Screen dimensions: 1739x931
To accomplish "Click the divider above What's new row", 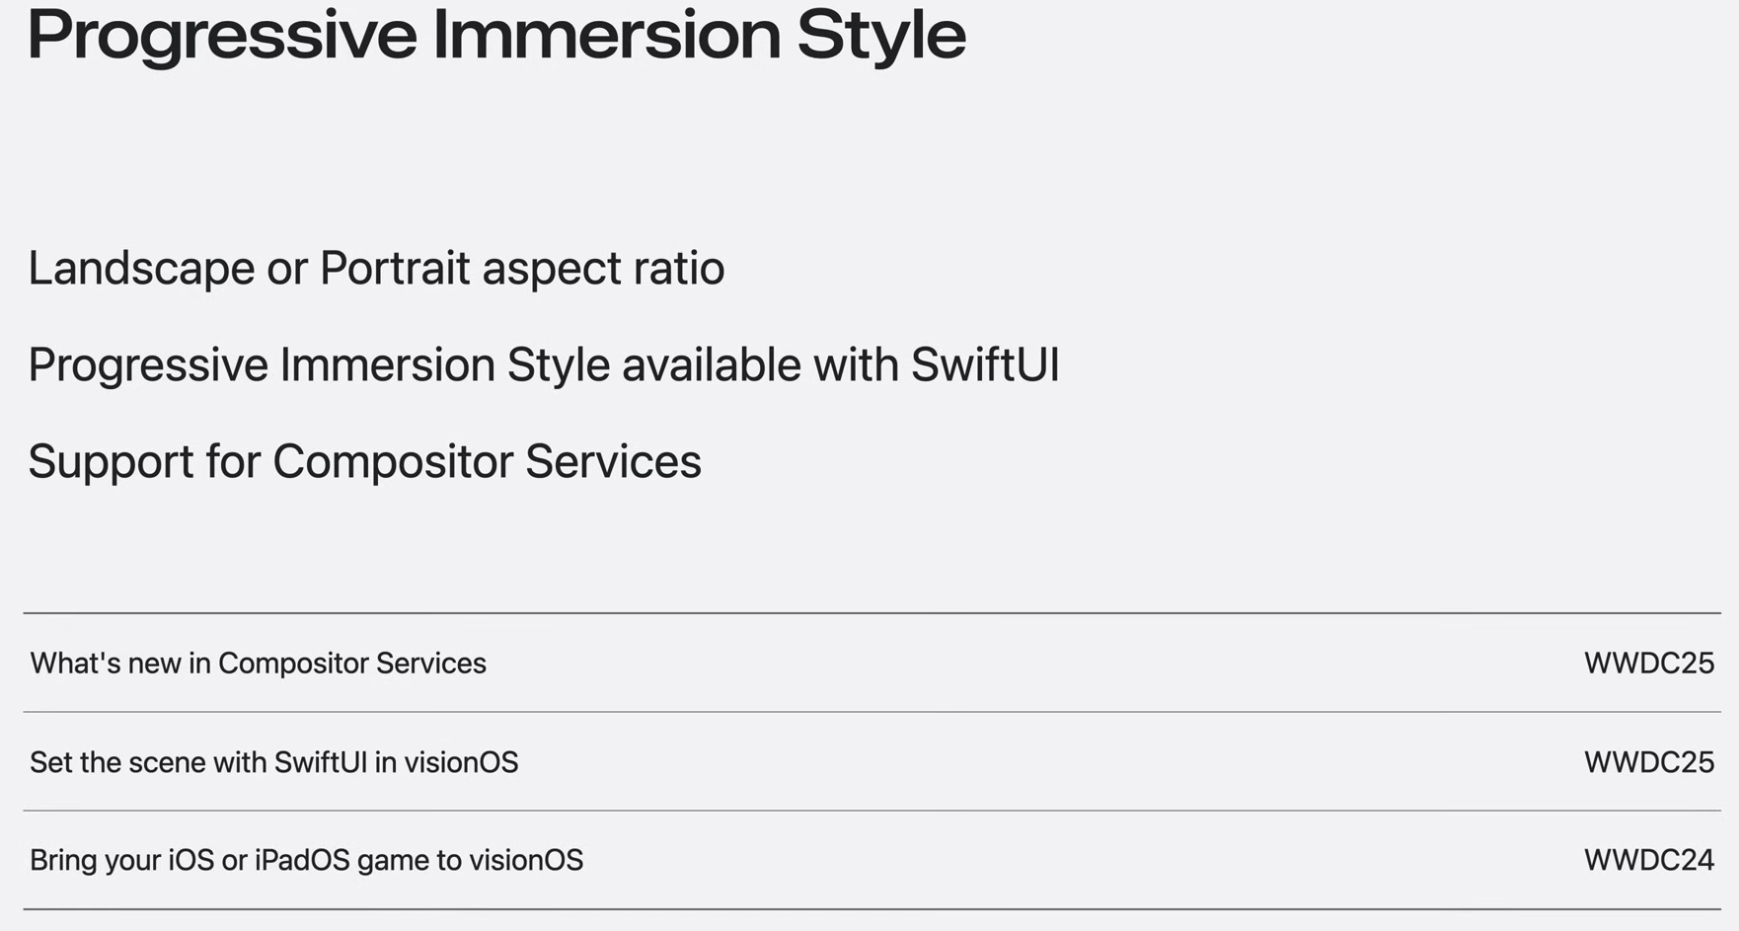I will pyautogui.click(x=872, y=613).
